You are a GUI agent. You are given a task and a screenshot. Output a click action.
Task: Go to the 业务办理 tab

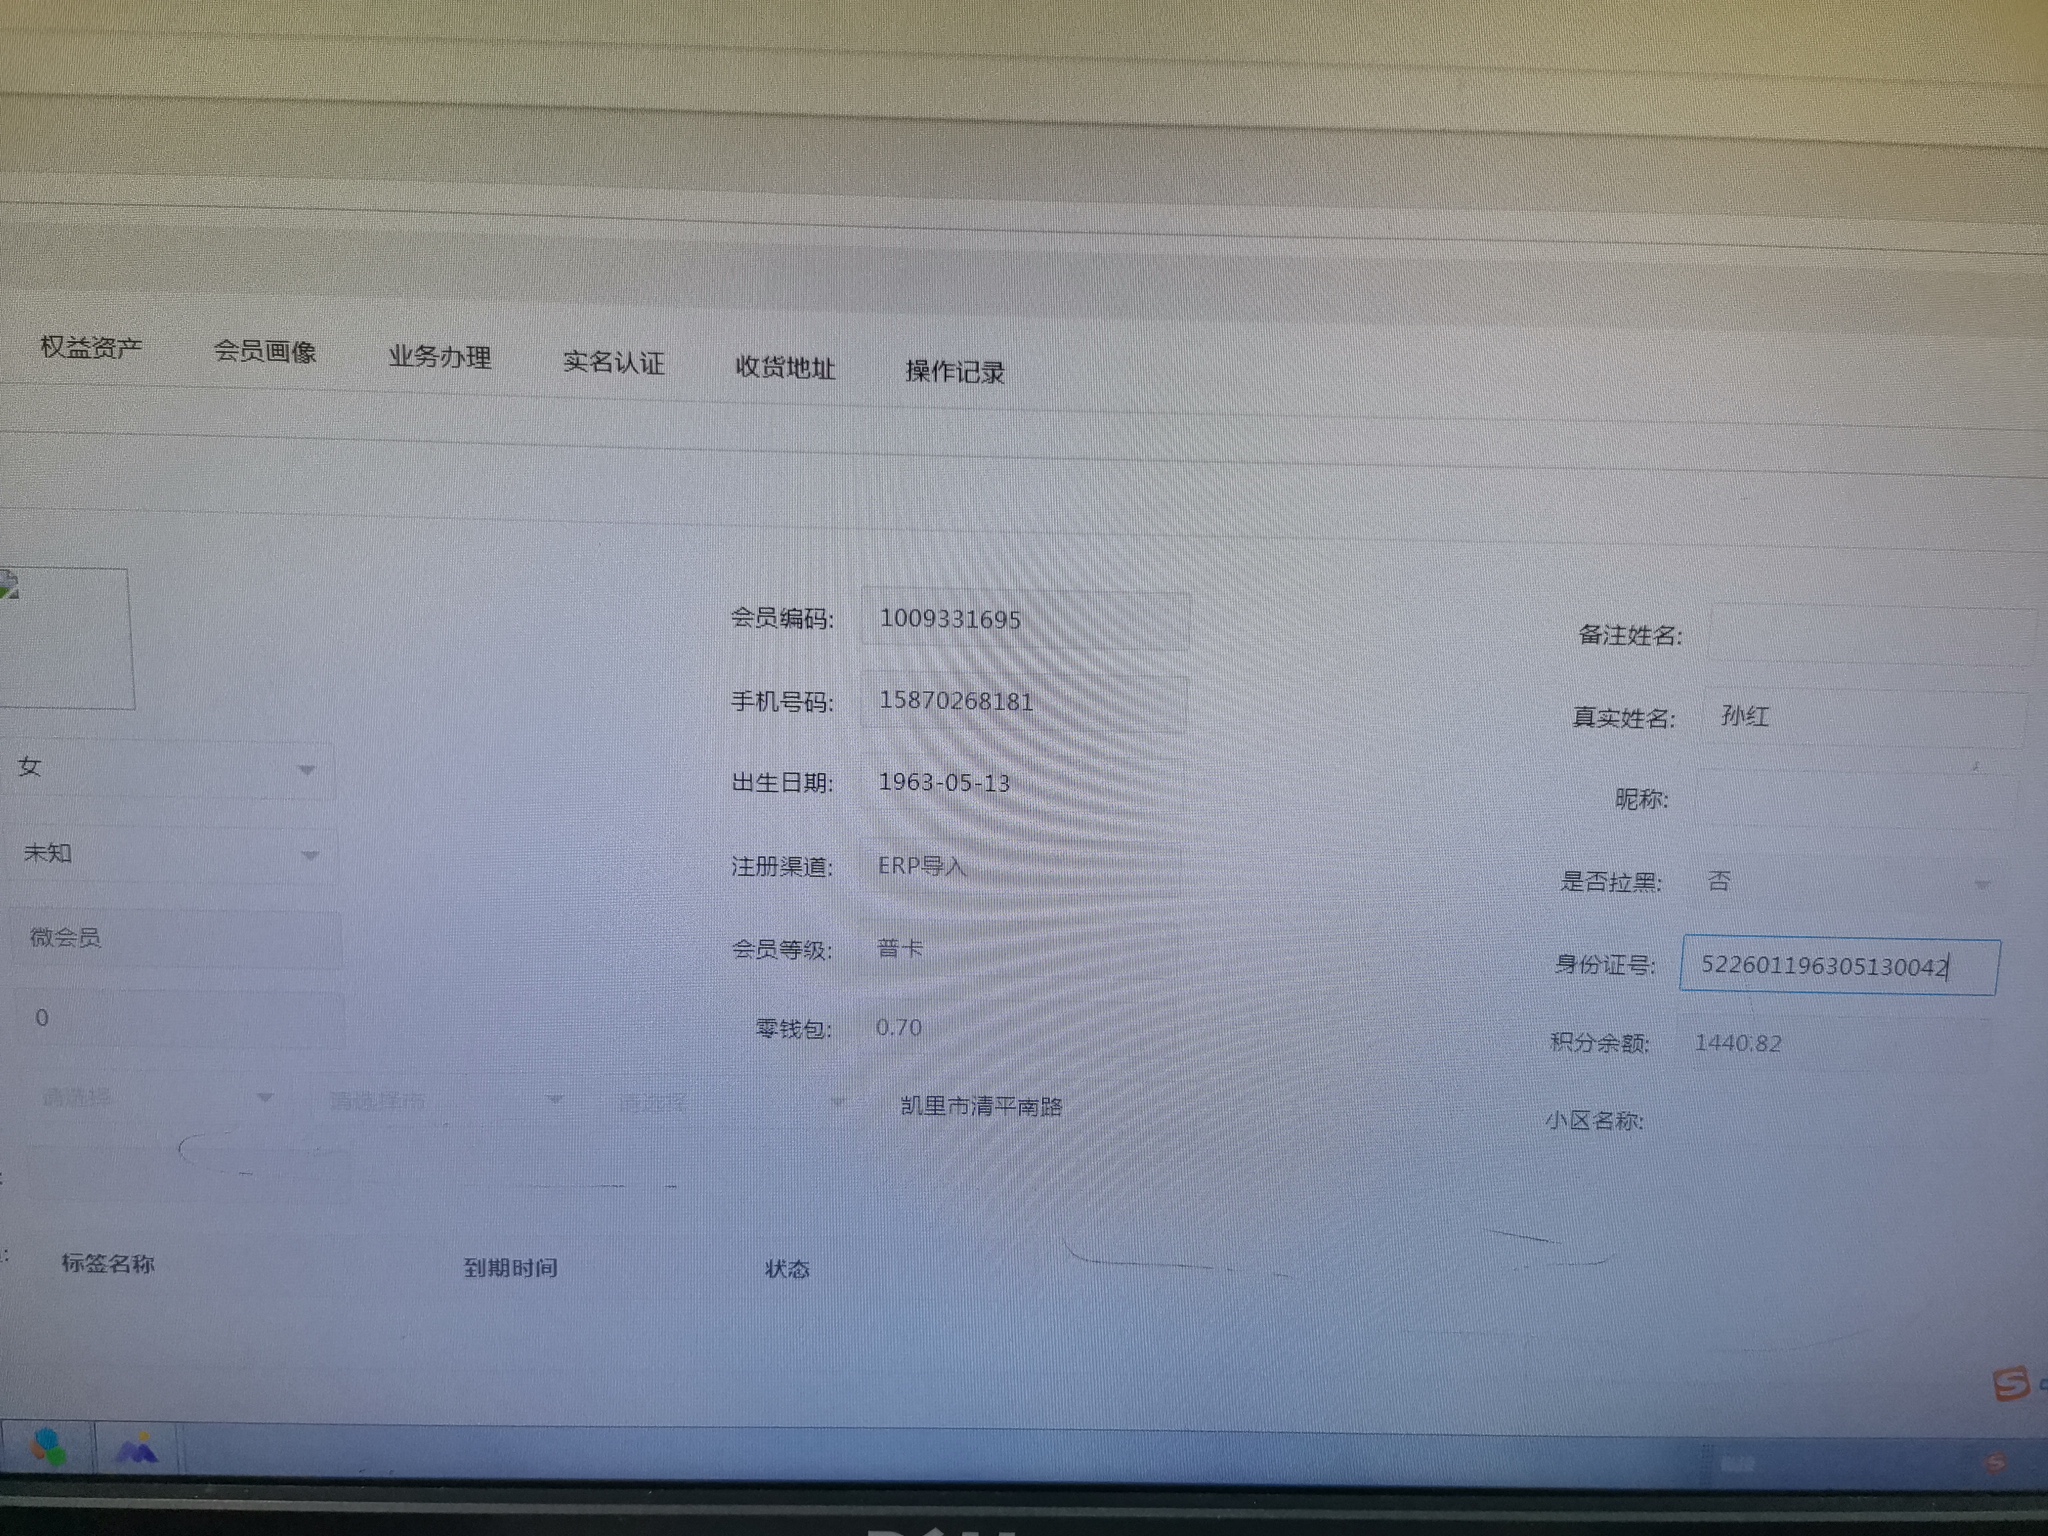pos(440,357)
